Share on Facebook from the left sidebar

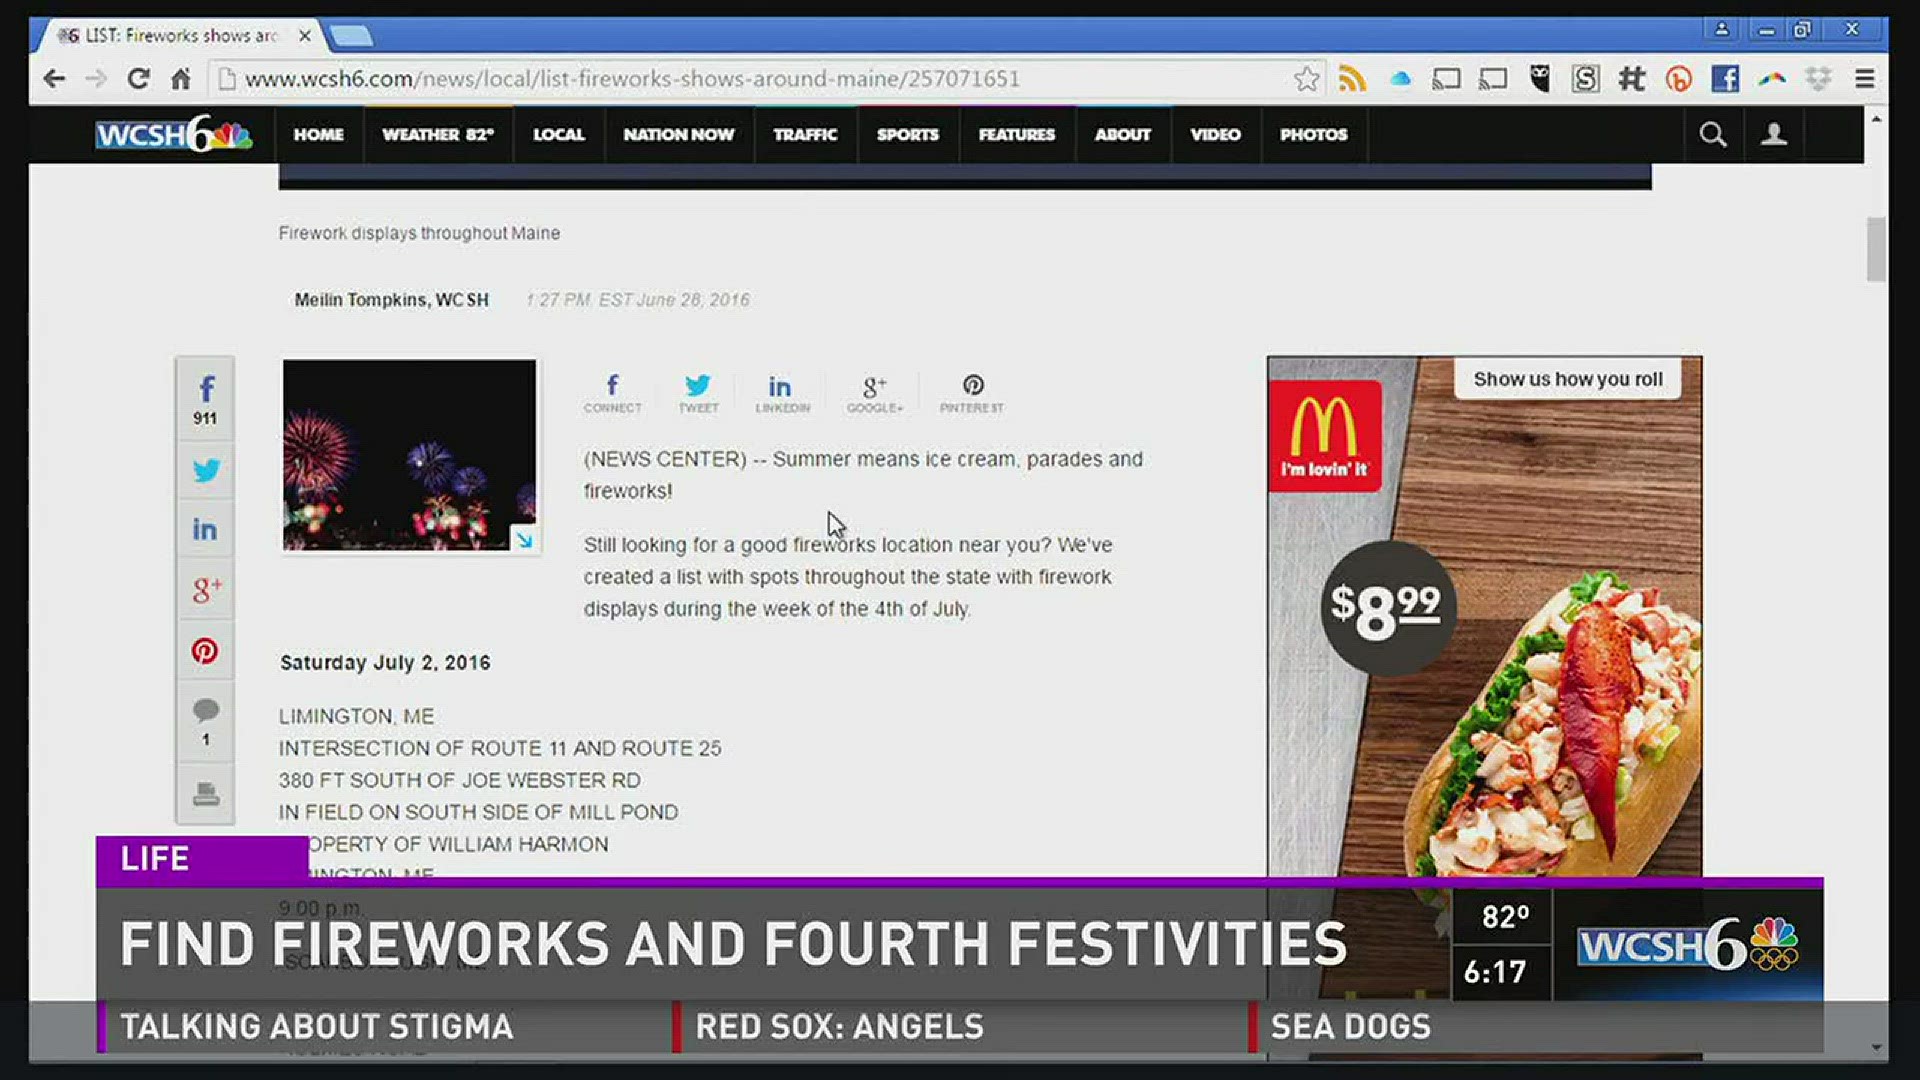206,399
